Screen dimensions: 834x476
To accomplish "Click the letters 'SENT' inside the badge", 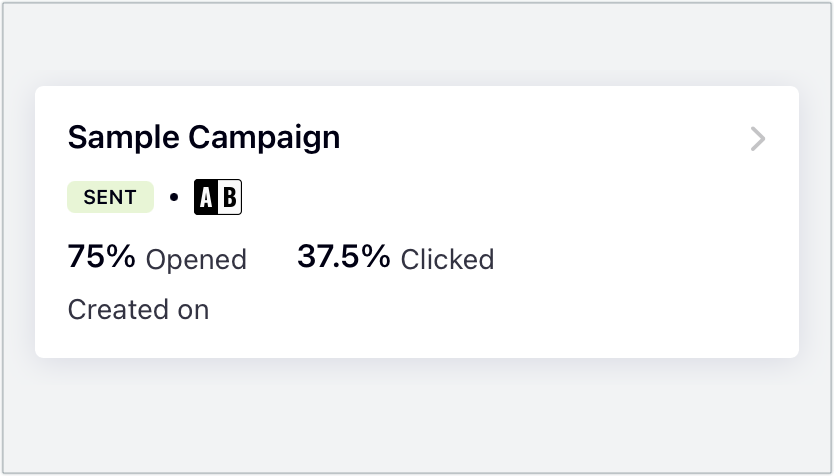I will coord(110,197).
